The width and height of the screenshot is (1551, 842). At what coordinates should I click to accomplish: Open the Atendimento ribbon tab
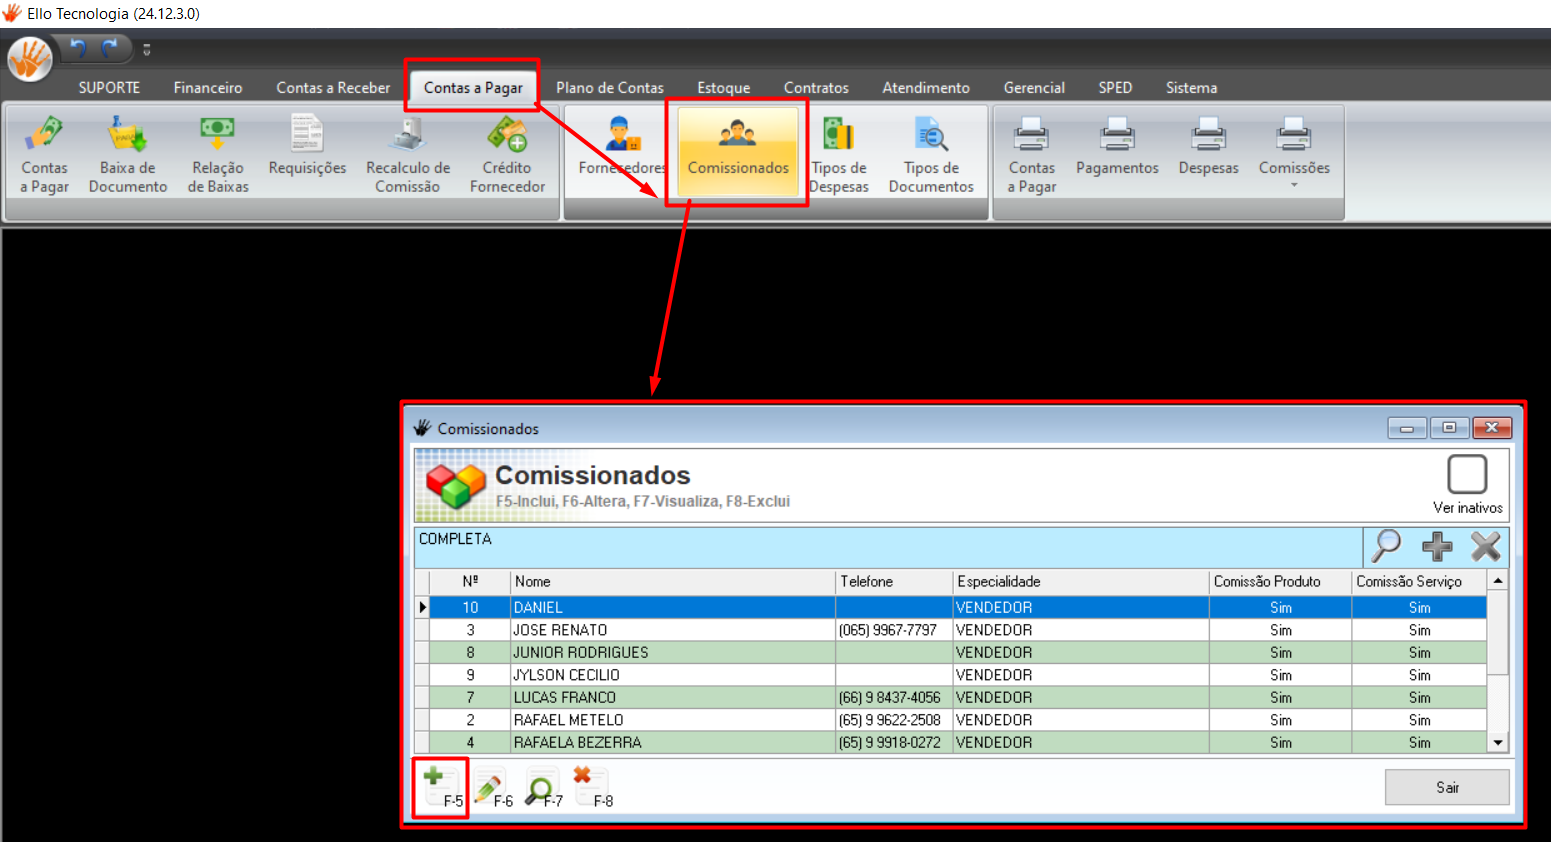(x=926, y=88)
